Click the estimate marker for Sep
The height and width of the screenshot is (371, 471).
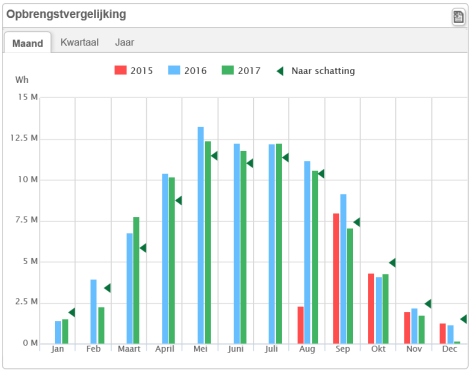357,222
